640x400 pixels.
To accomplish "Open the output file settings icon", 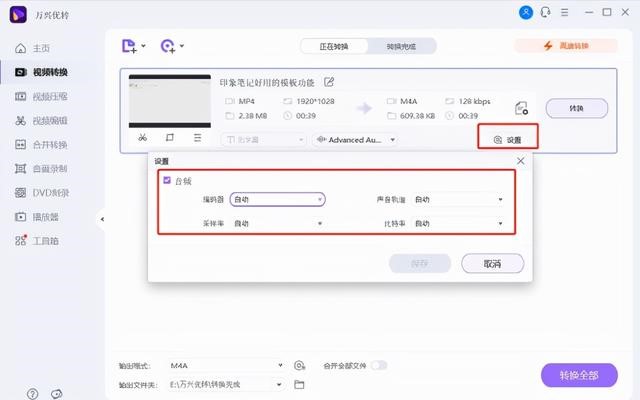I will click(521, 108).
